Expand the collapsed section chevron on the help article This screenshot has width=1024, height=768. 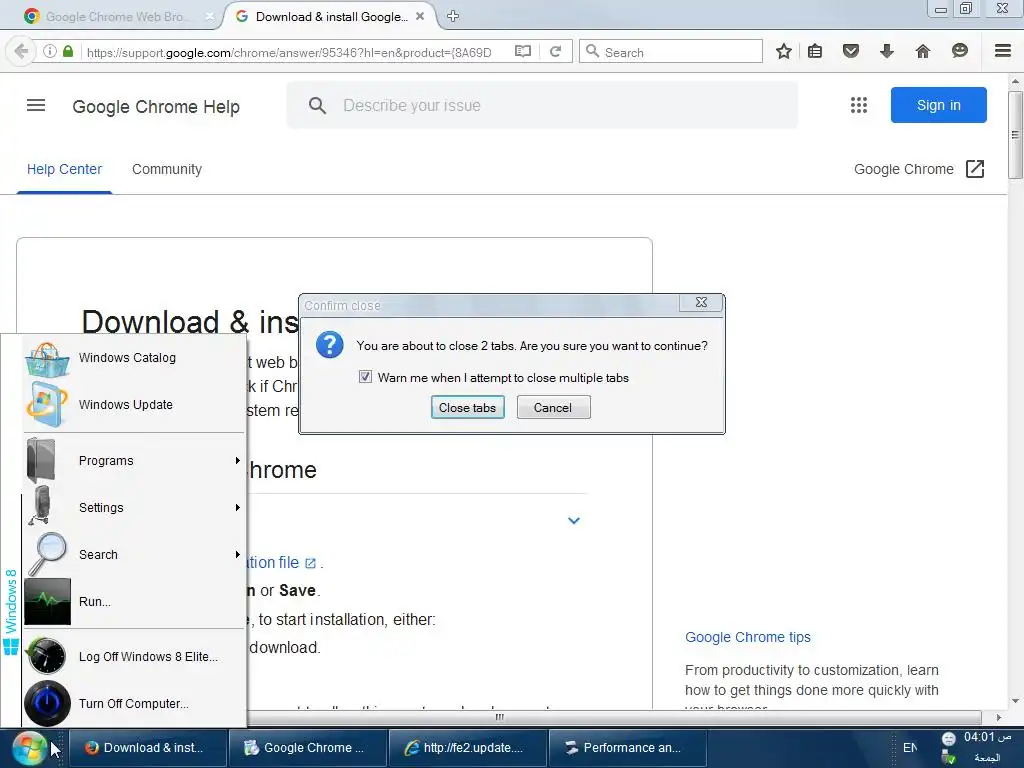pos(573,520)
